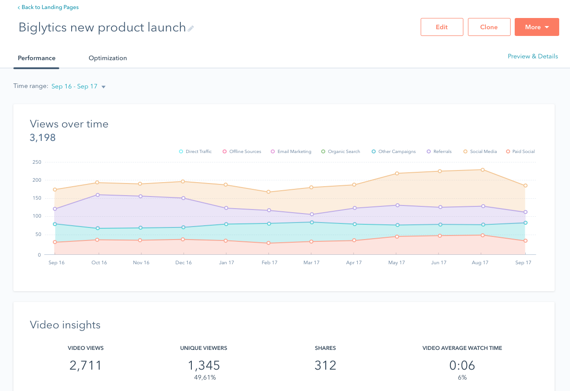Click the Other Campaigns data point at Jun 17
This screenshot has height=391, width=570.
[x=440, y=225]
